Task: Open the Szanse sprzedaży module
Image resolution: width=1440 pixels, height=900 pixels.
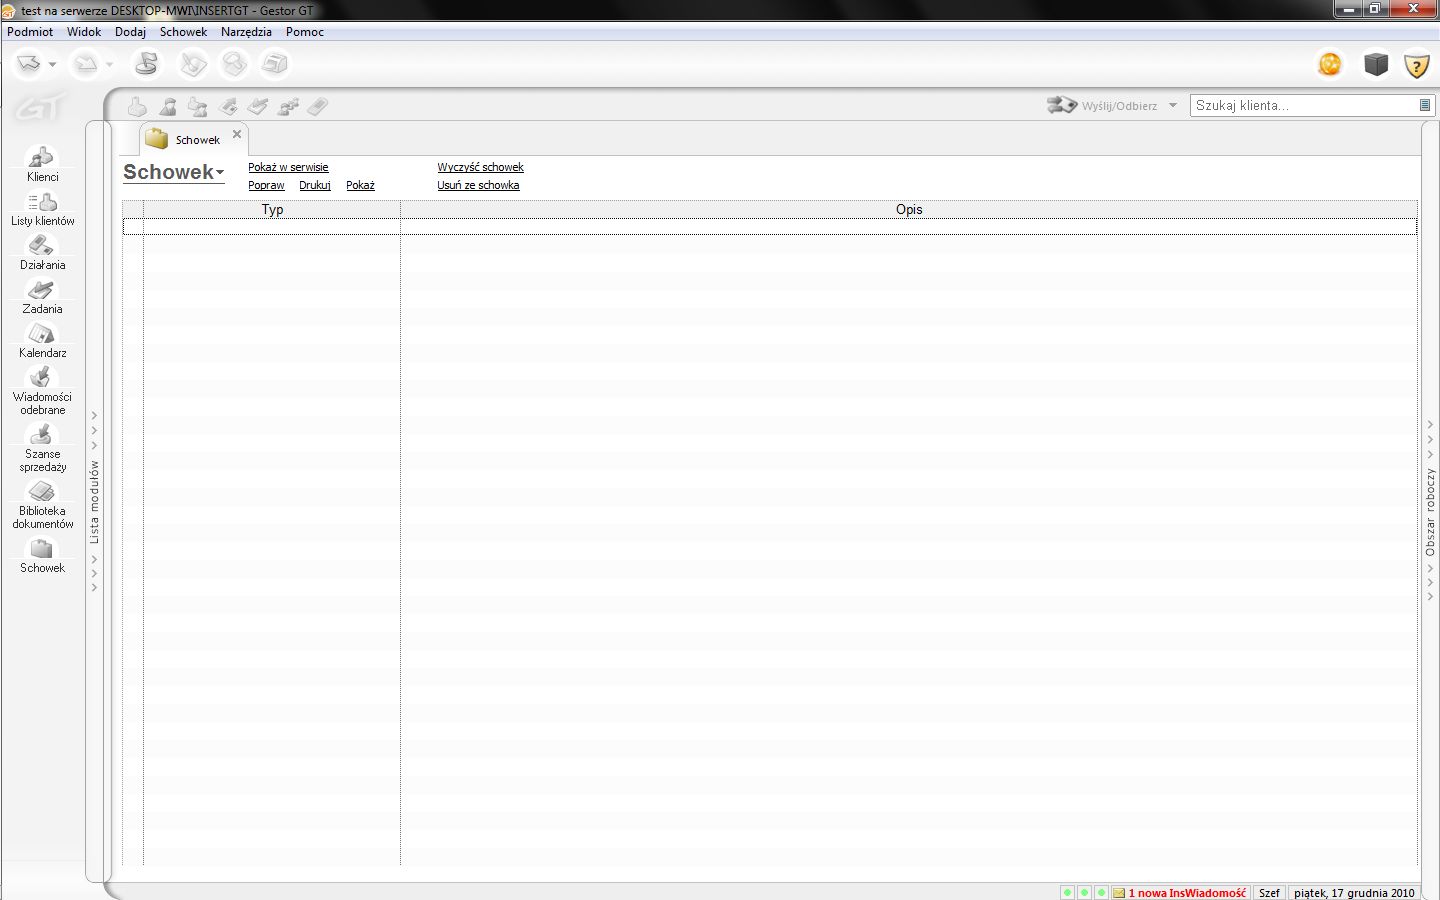Action: [42, 448]
